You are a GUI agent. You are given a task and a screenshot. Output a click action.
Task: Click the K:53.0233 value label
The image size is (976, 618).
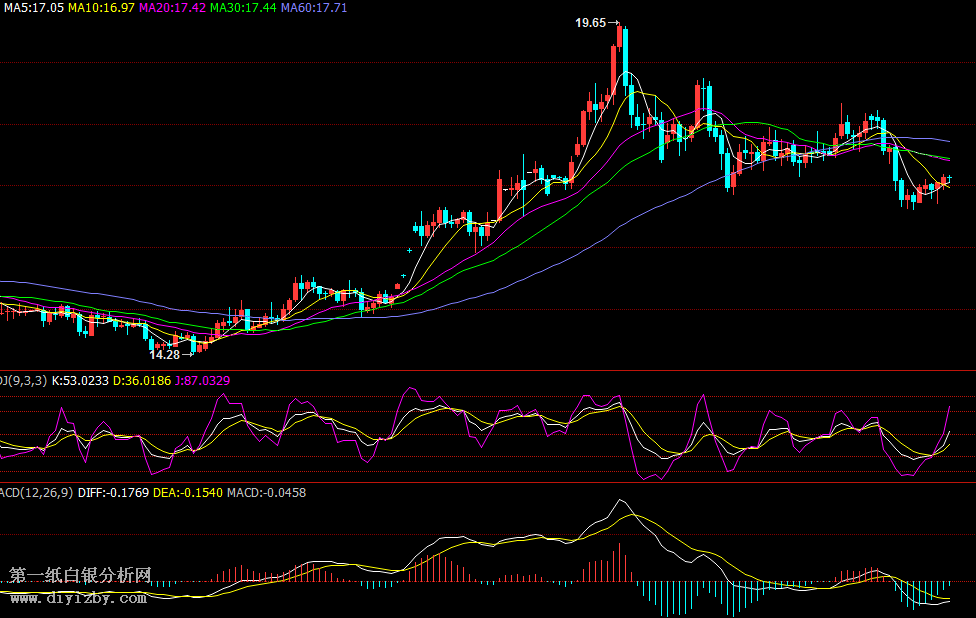point(80,380)
